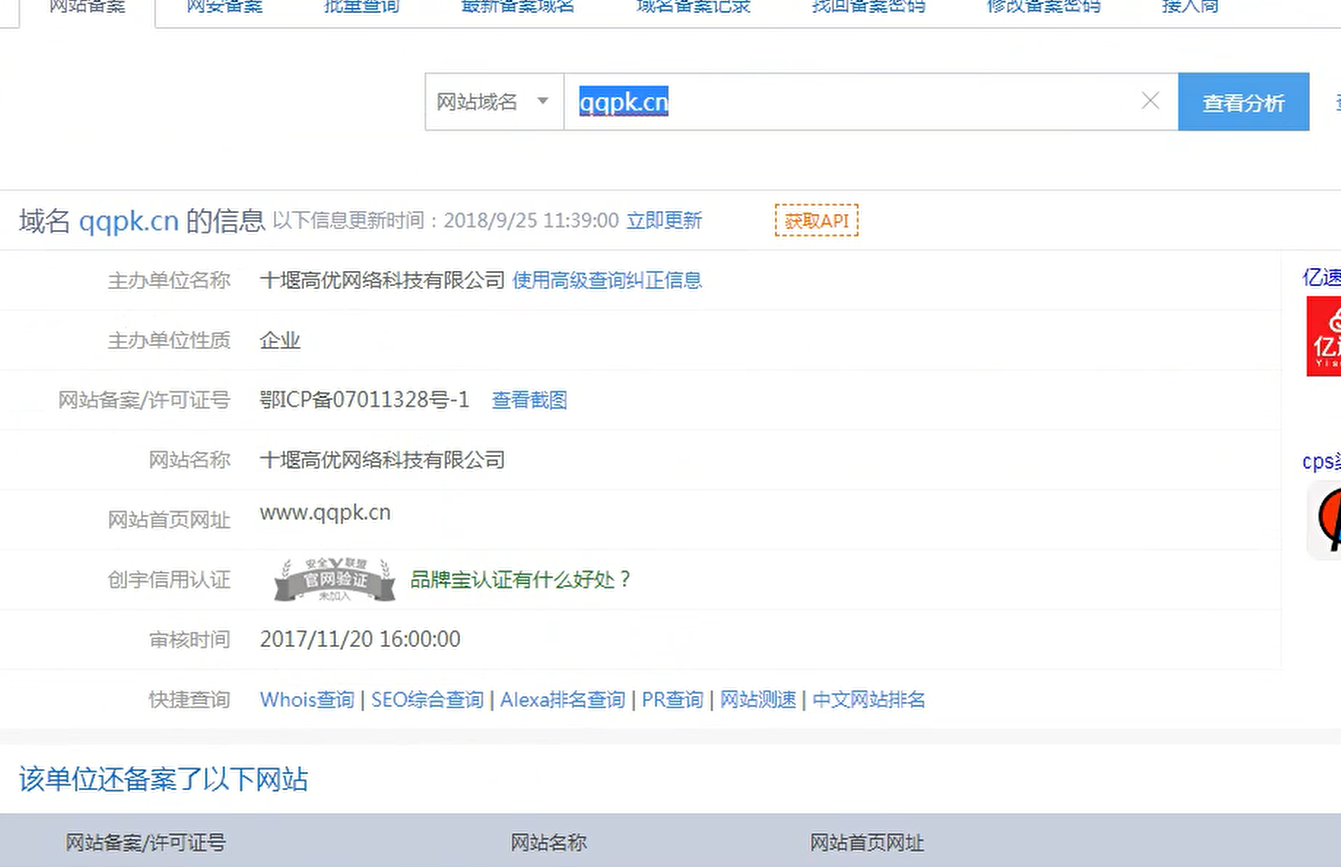Click the 该单位还备案了以下网站 heading

163,780
